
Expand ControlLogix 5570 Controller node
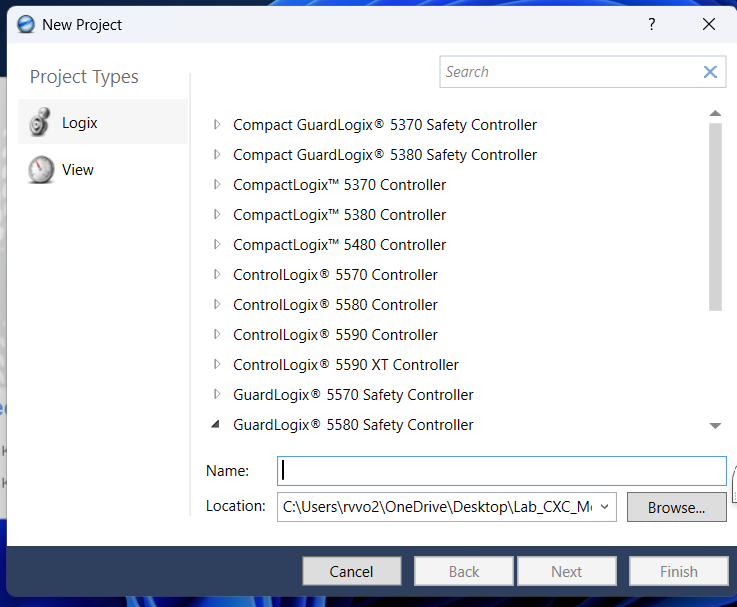tap(217, 275)
